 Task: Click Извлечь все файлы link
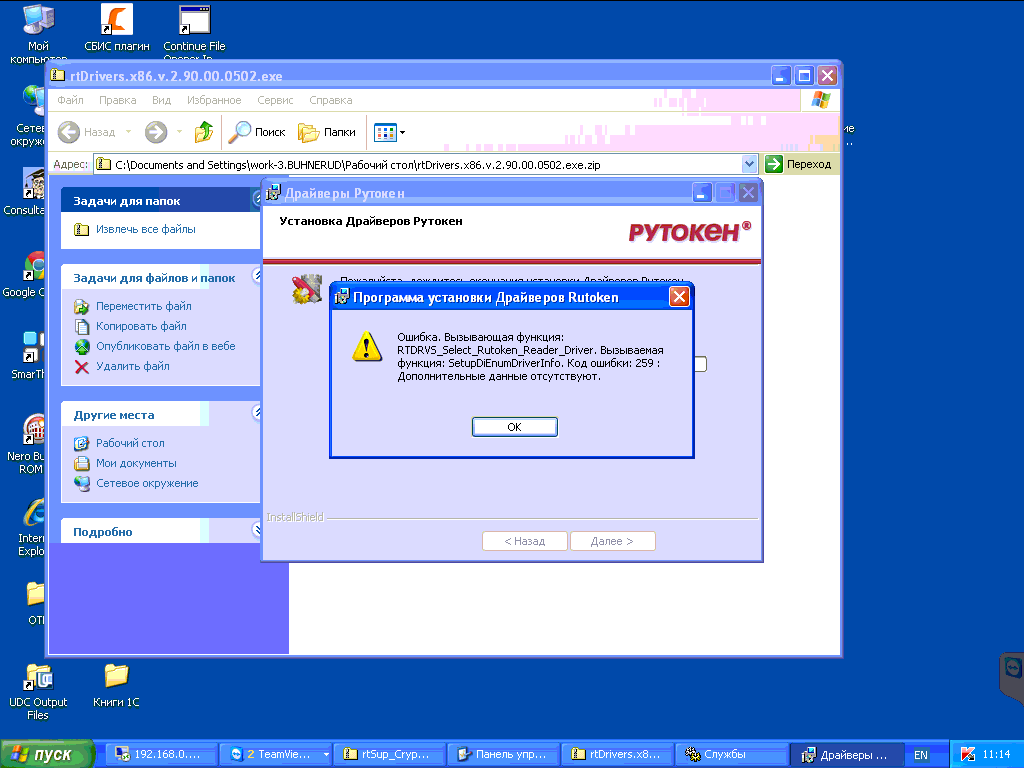[145, 229]
